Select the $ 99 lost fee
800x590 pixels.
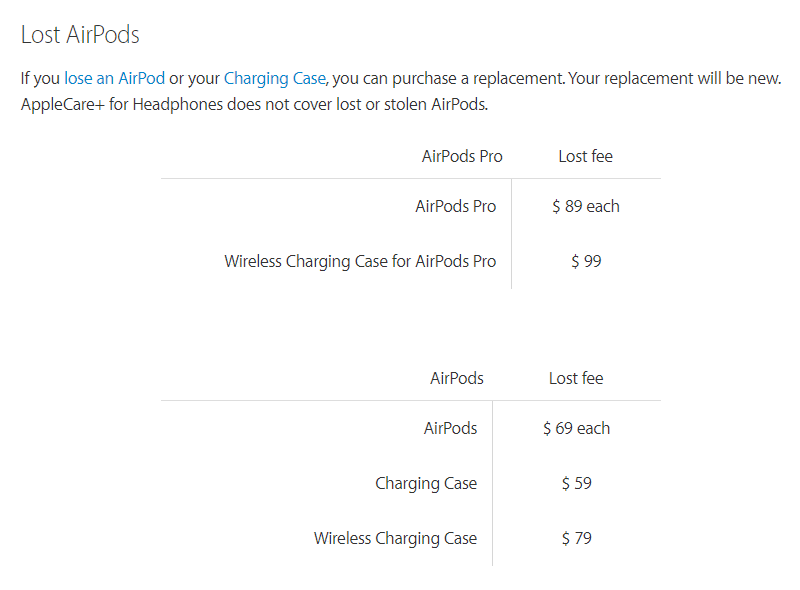coord(585,262)
